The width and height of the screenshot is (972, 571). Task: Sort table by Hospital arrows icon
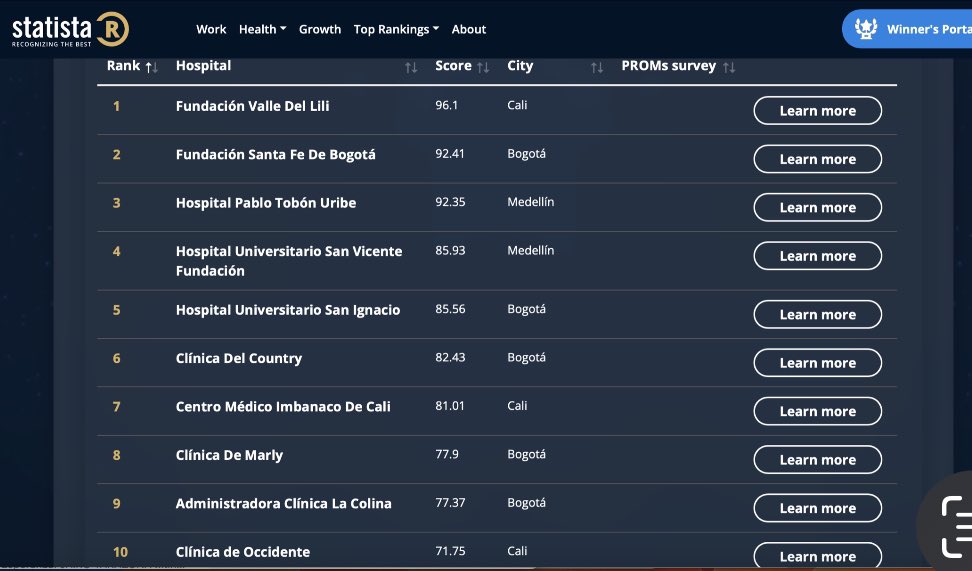point(411,68)
